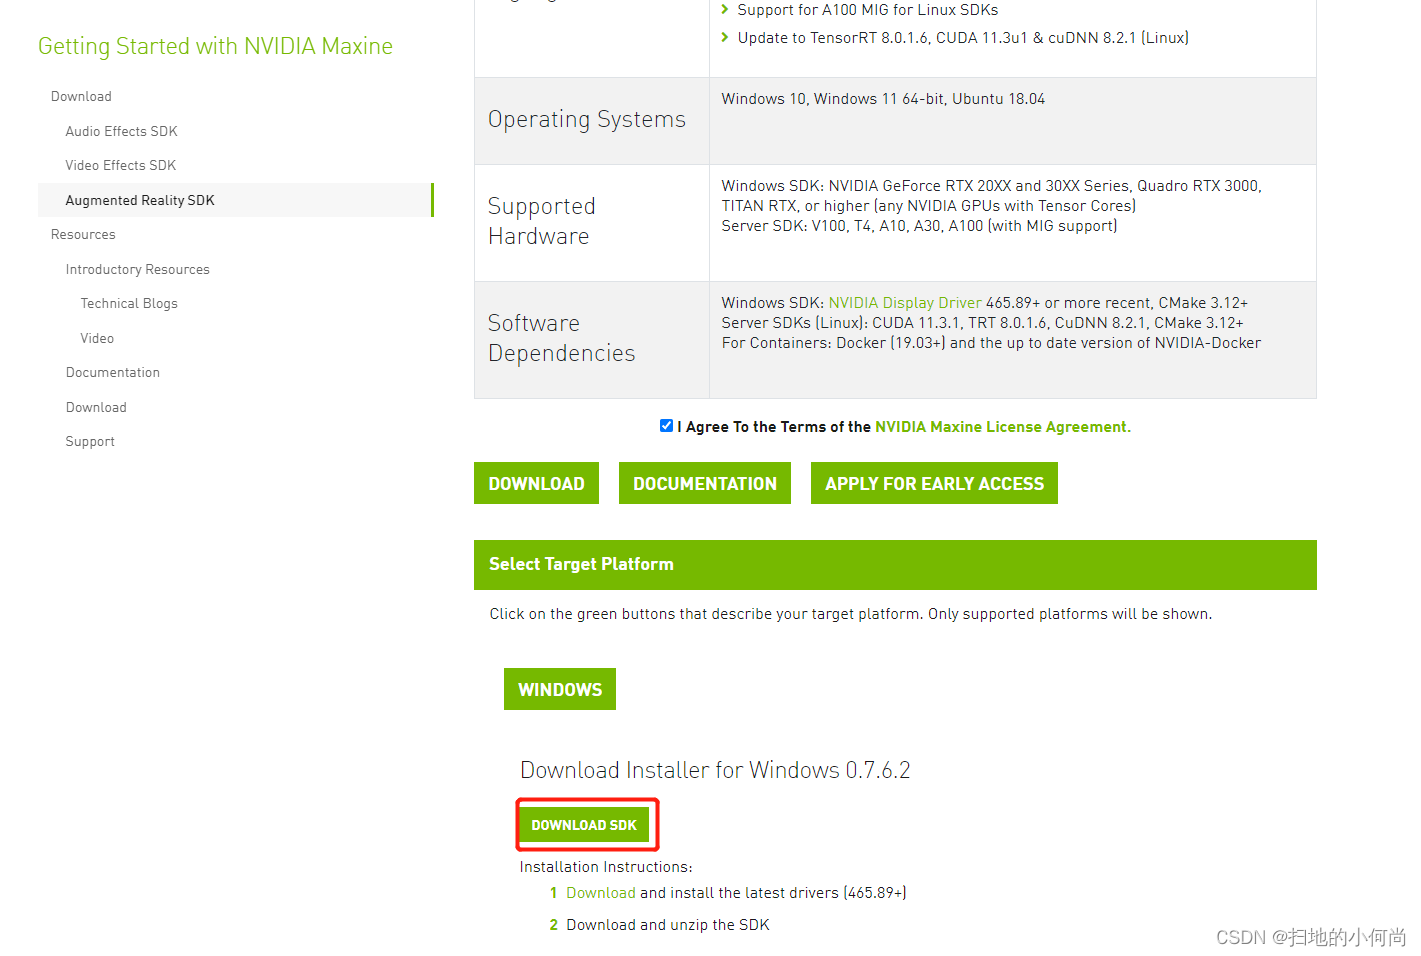Uncheck the license agreement checkbox
This screenshot has width=1421, height=956.
[666, 426]
